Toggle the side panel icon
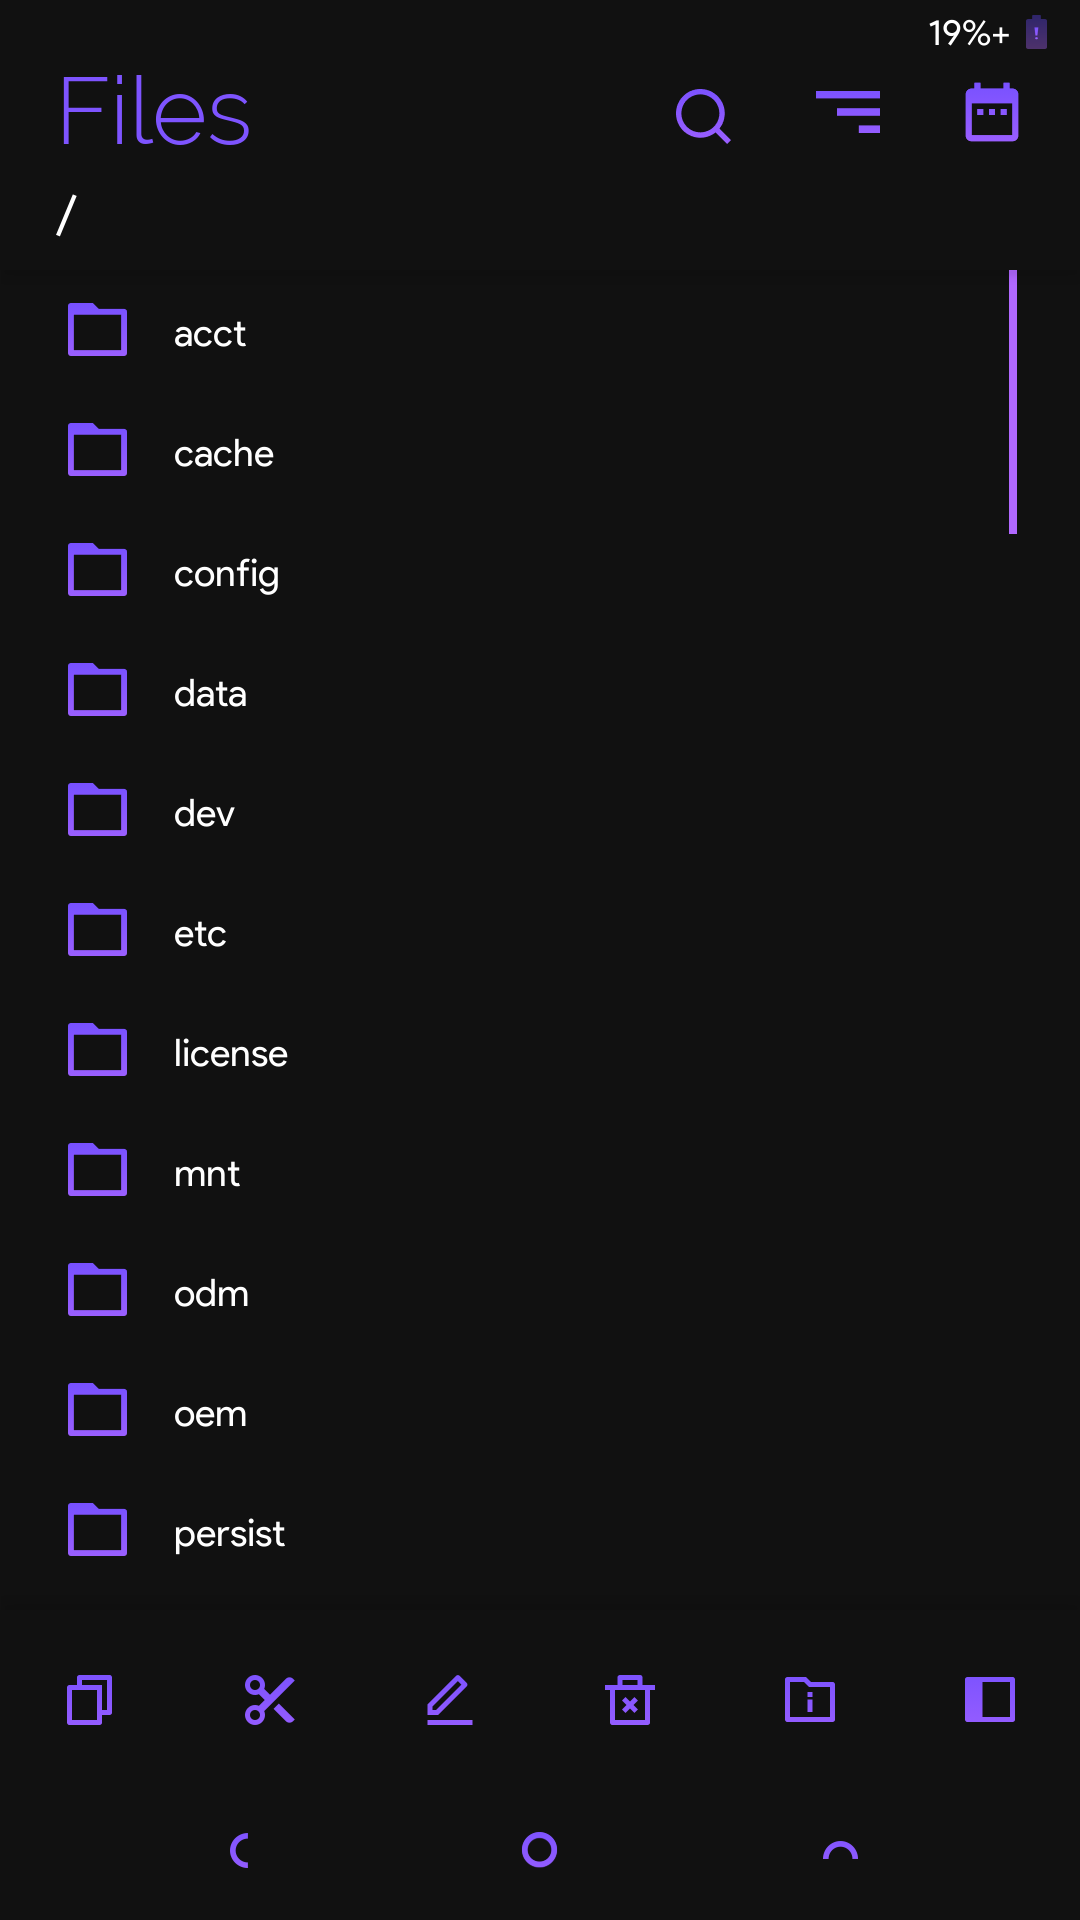This screenshot has height=1920, width=1080. point(990,1700)
